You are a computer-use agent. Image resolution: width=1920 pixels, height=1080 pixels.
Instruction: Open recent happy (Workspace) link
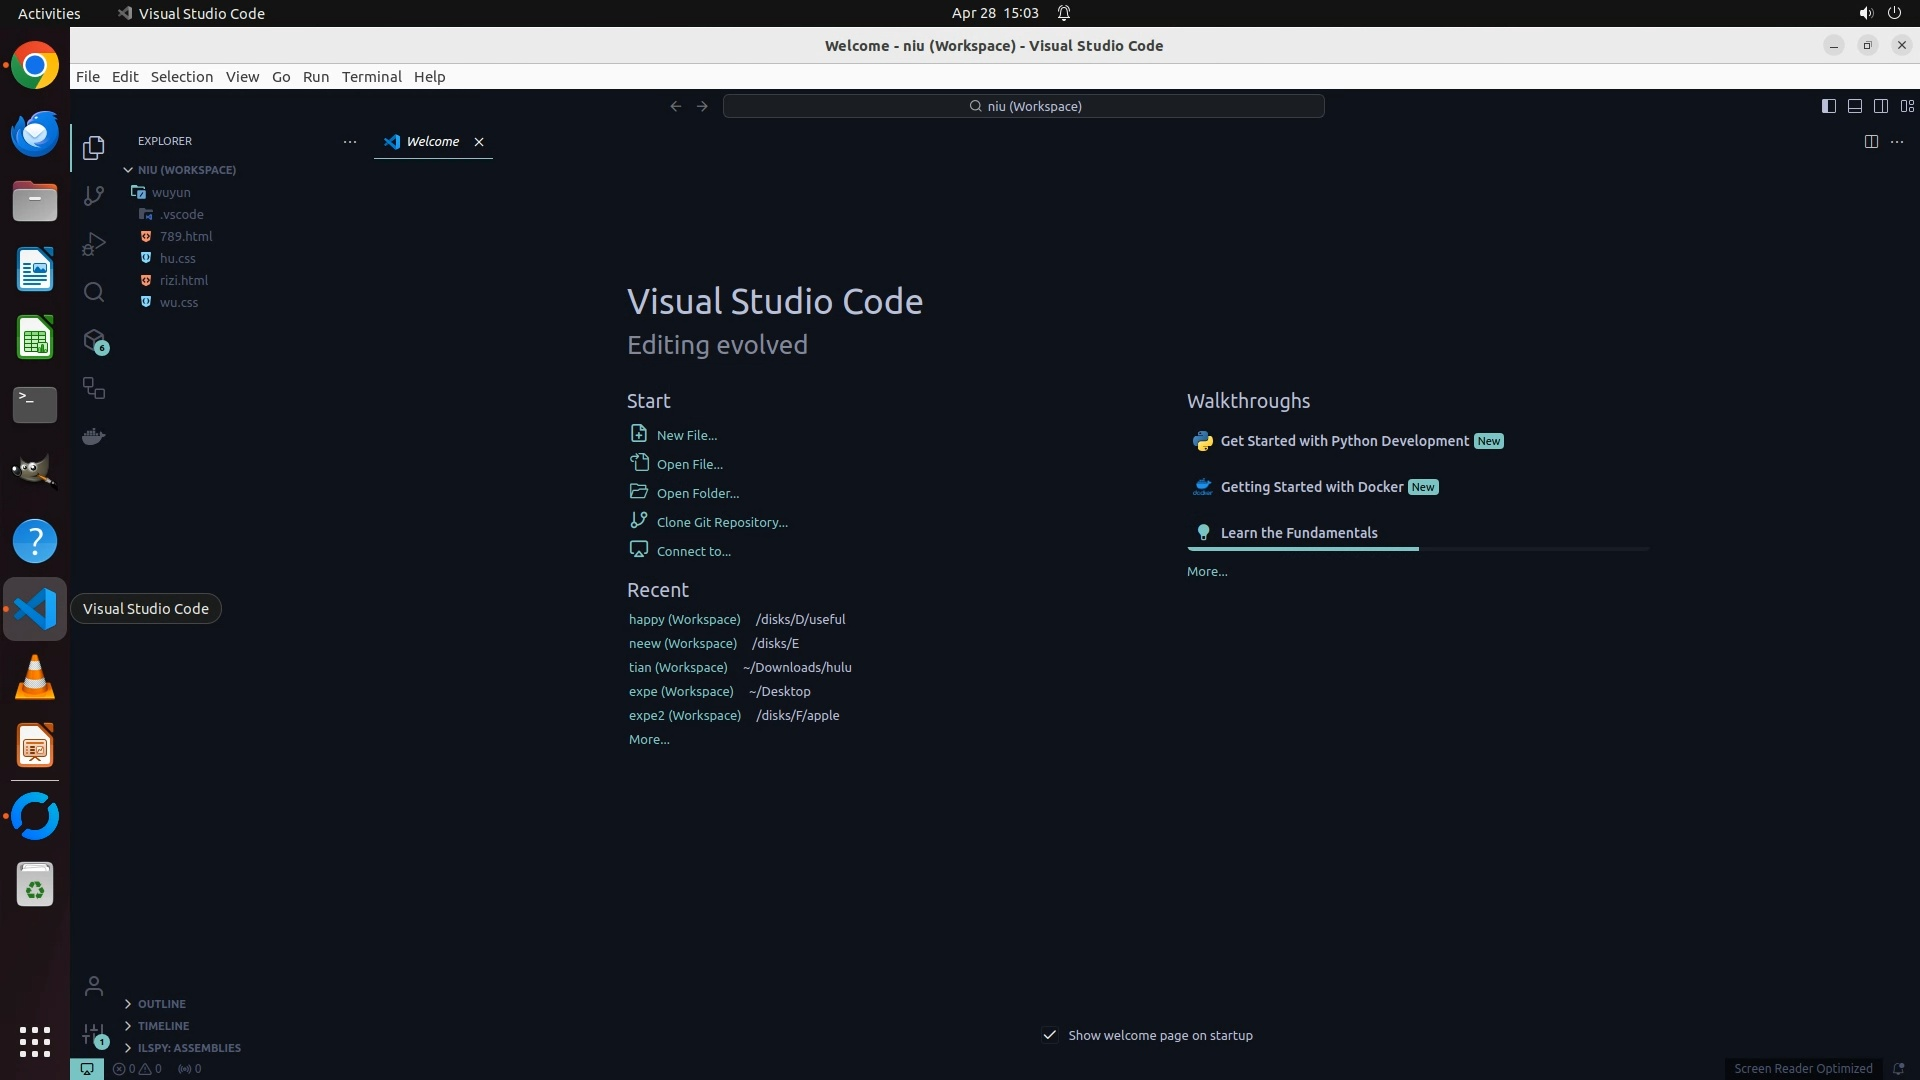[684, 619]
